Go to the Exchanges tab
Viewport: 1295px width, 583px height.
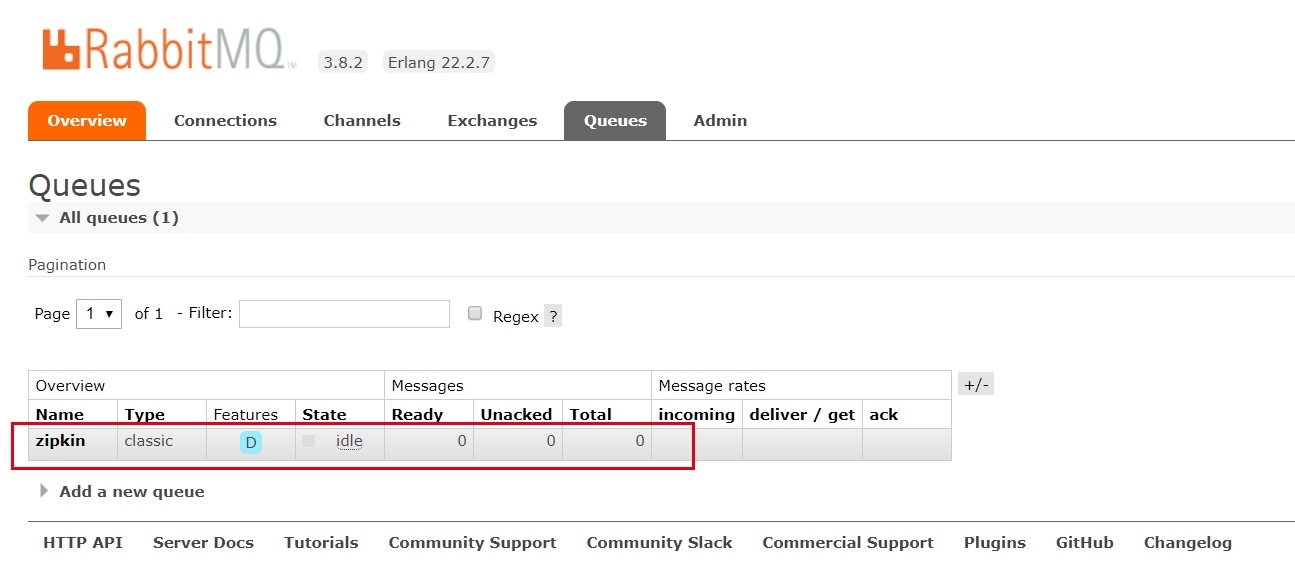[x=491, y=120]
